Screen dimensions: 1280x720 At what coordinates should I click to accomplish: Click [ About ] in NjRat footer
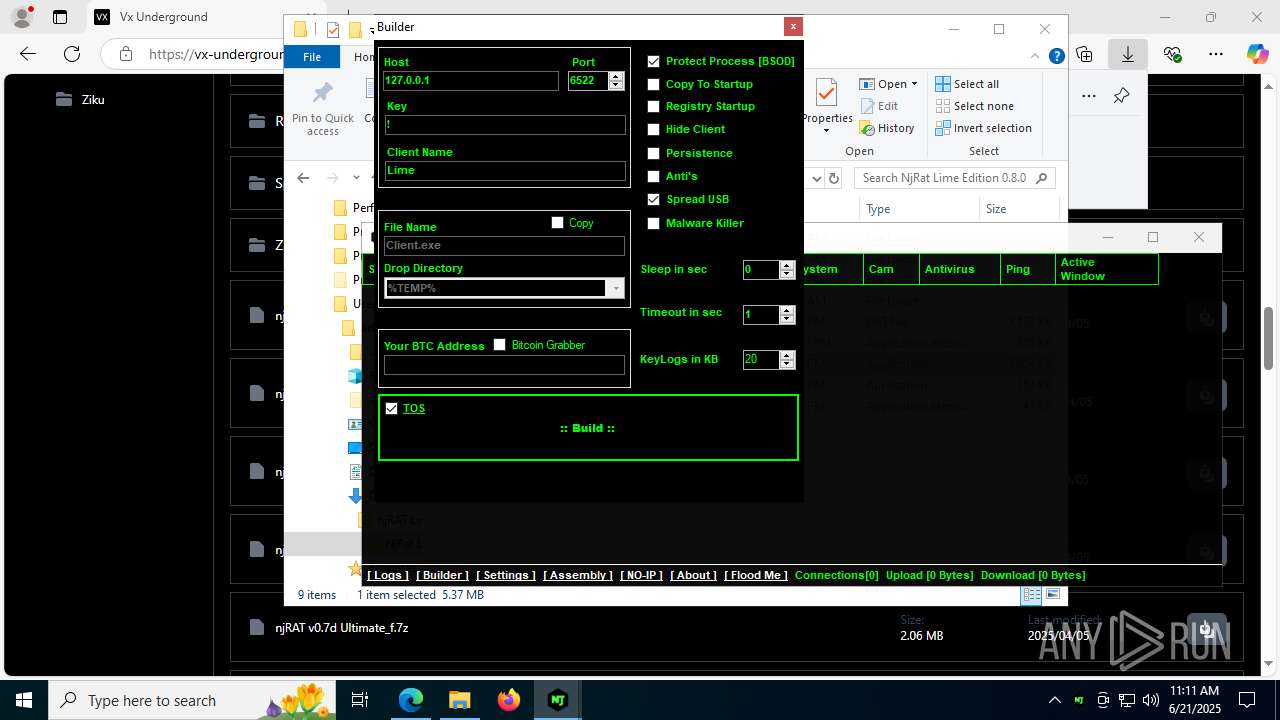coord(693,575)
